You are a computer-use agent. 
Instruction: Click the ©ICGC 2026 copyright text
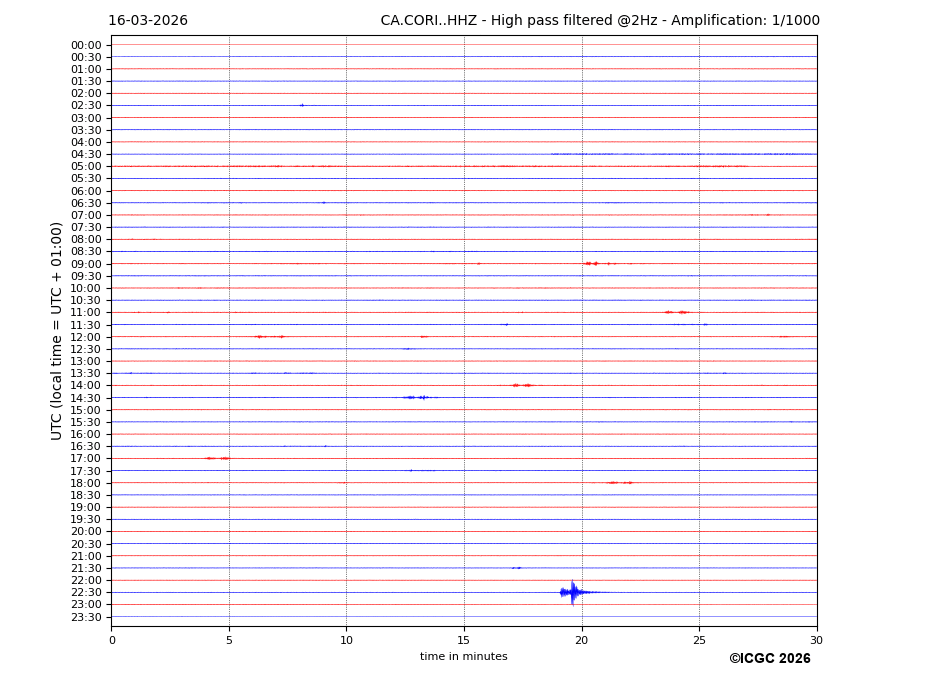769,658
